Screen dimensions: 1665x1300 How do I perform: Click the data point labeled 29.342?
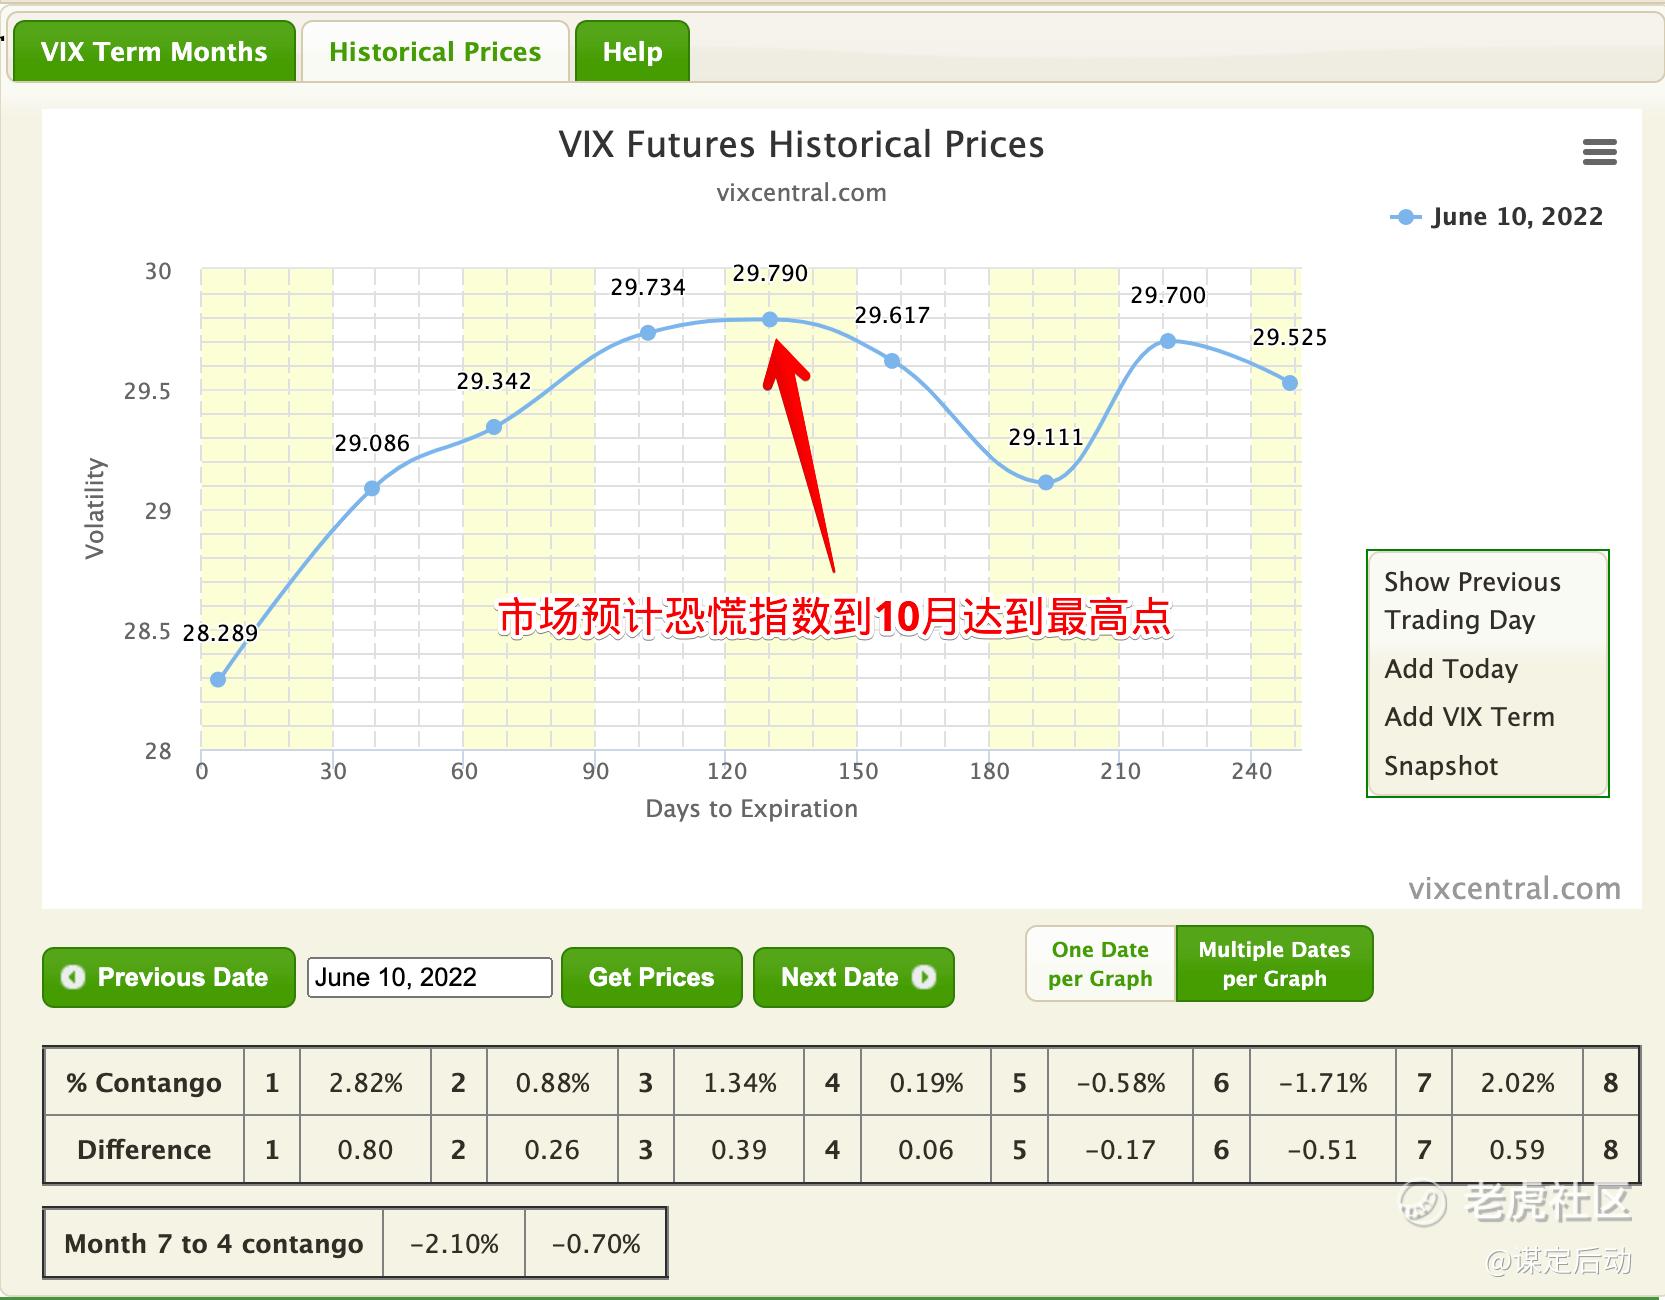[x=494, y=427]
